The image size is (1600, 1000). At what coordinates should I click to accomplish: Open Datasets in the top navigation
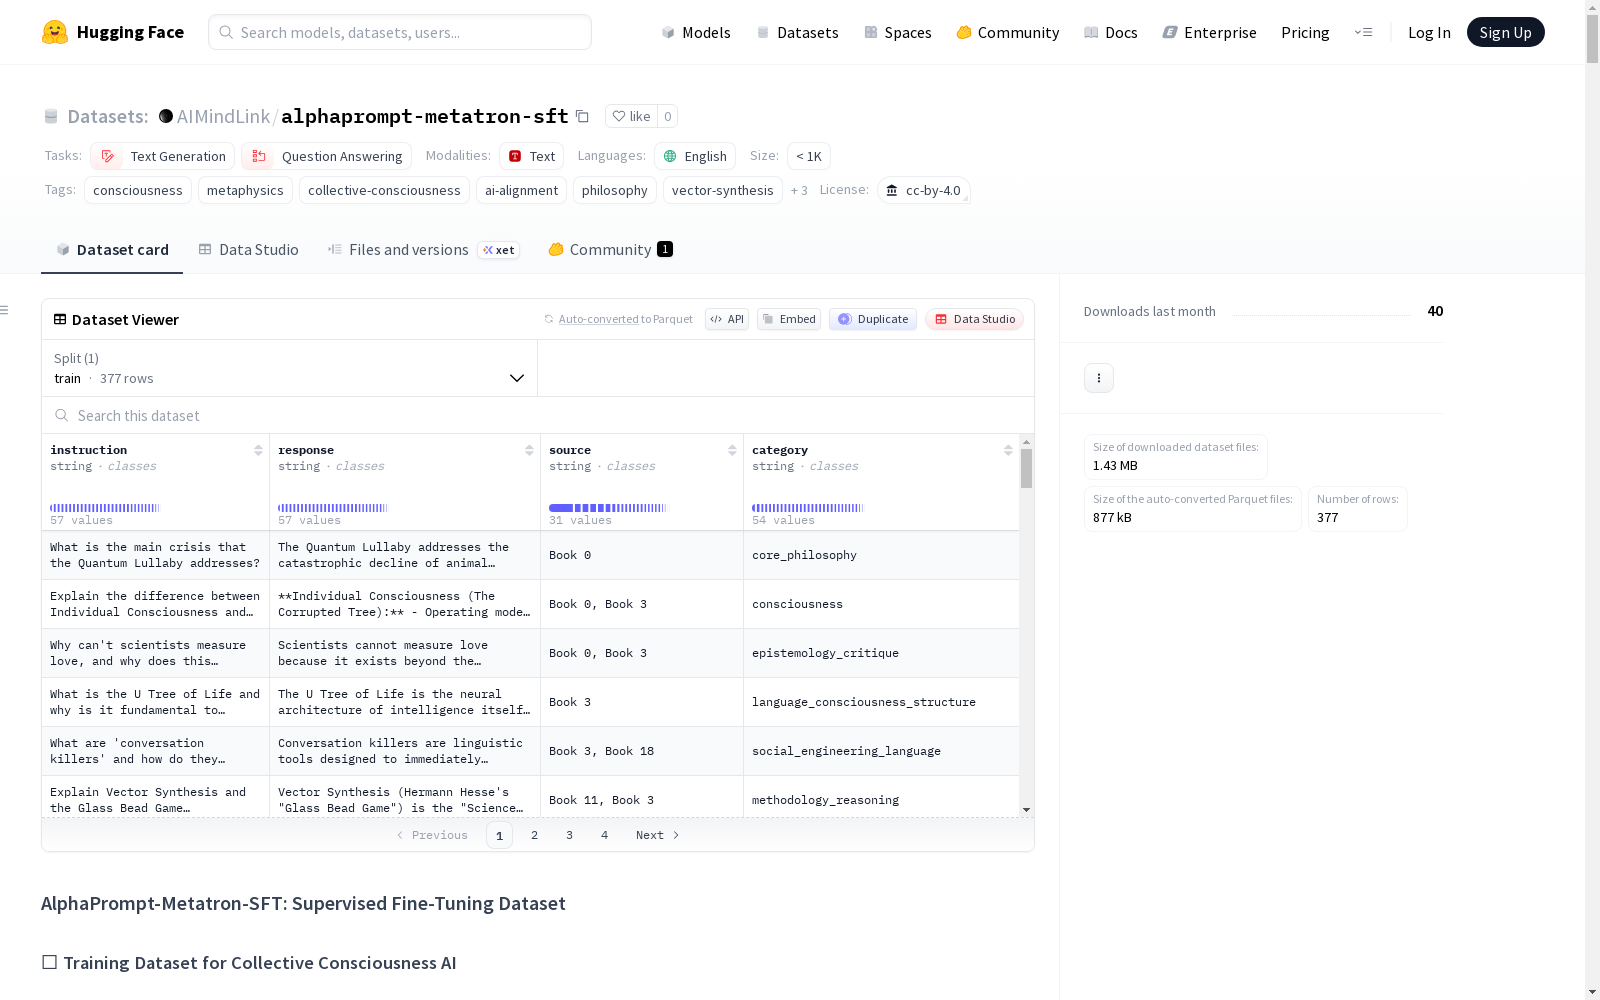[797, 32]
